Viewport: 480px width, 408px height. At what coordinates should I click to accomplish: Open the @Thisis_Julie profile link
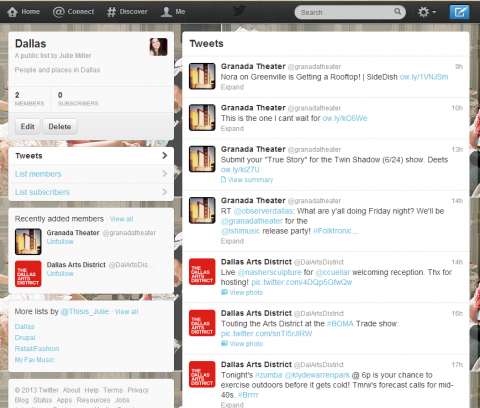pos(85,312)
